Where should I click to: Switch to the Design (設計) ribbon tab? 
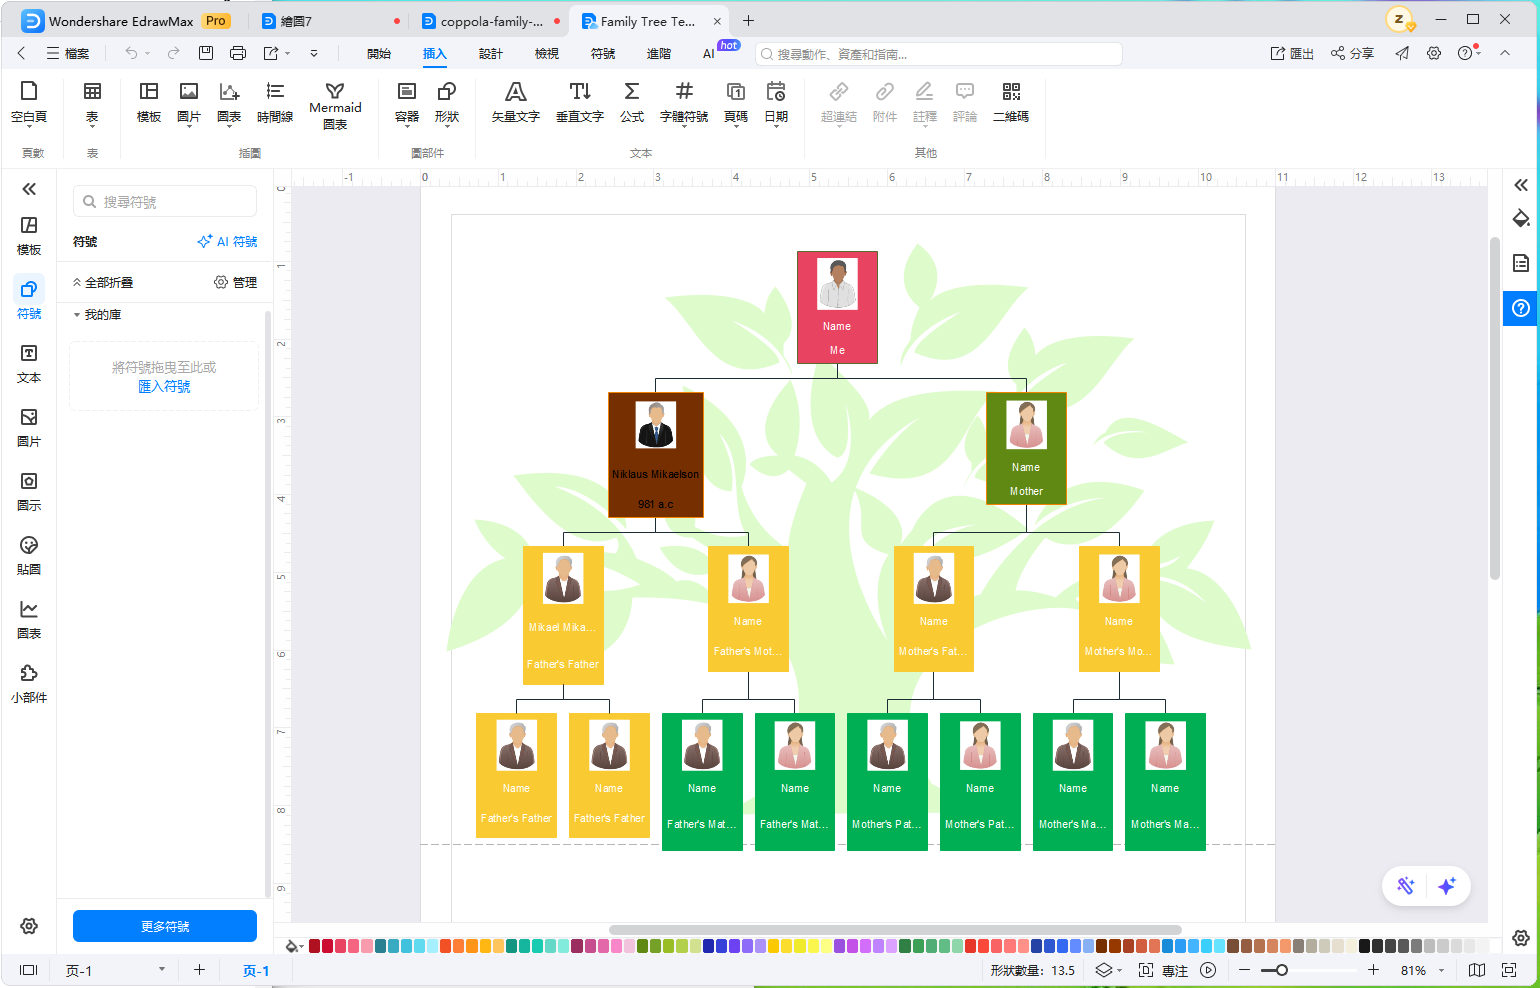point(491,54)
